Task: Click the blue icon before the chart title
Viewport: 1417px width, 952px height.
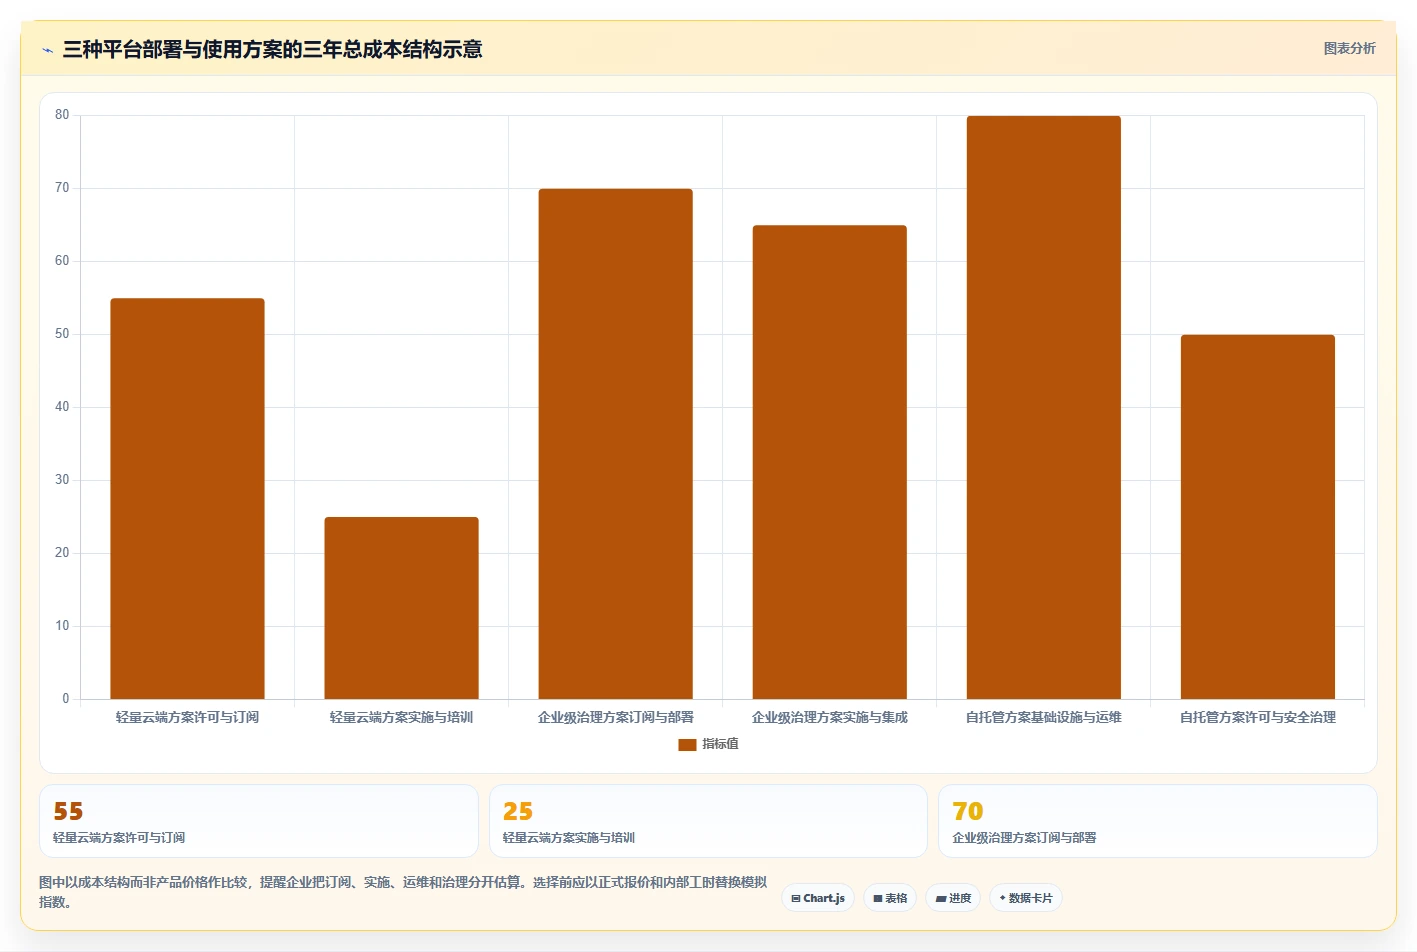Action: point(47,50)
